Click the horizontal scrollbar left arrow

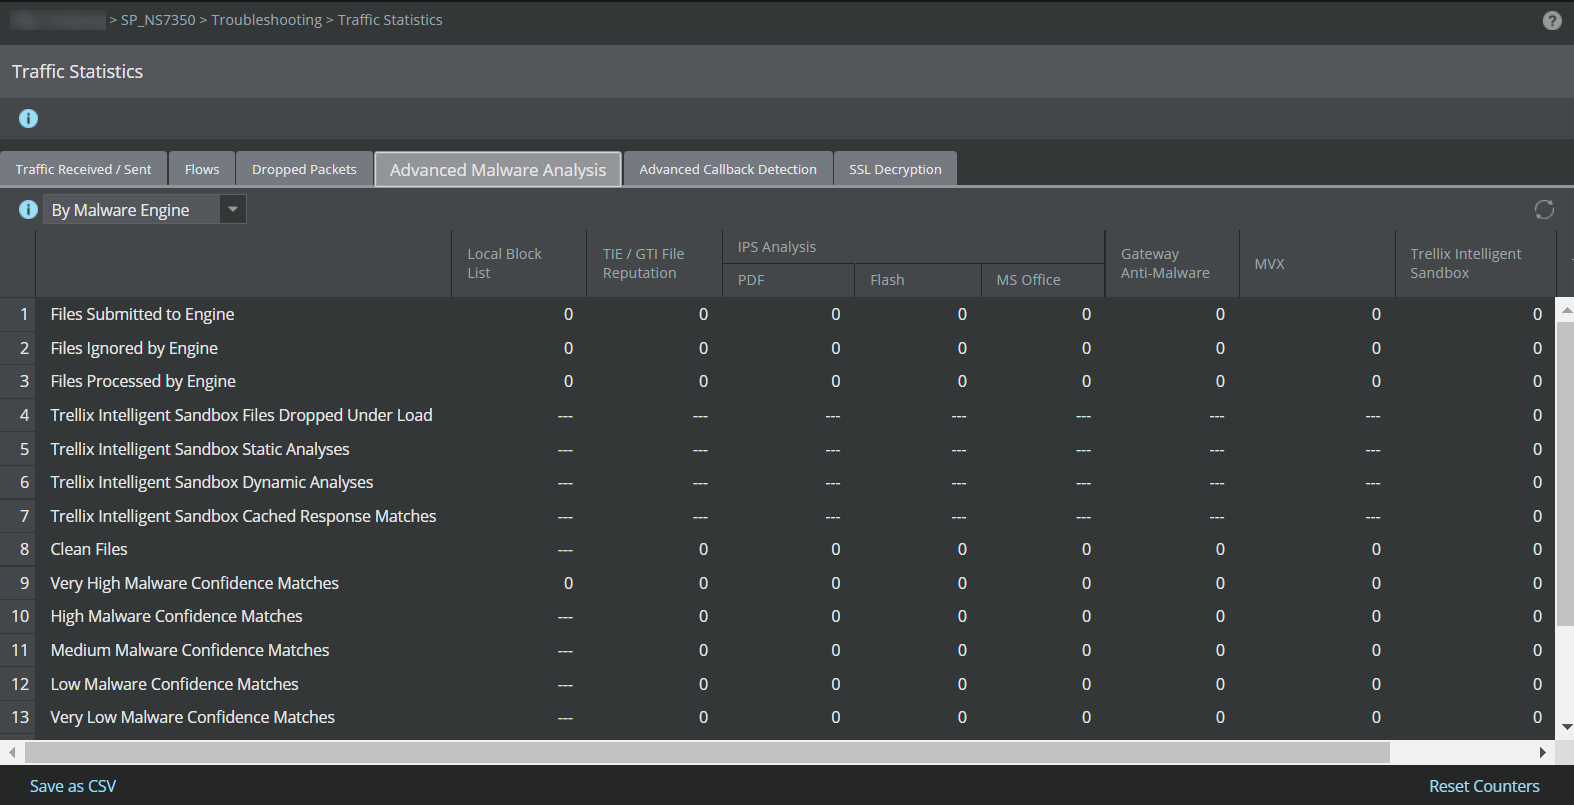[x=12, y=752]
